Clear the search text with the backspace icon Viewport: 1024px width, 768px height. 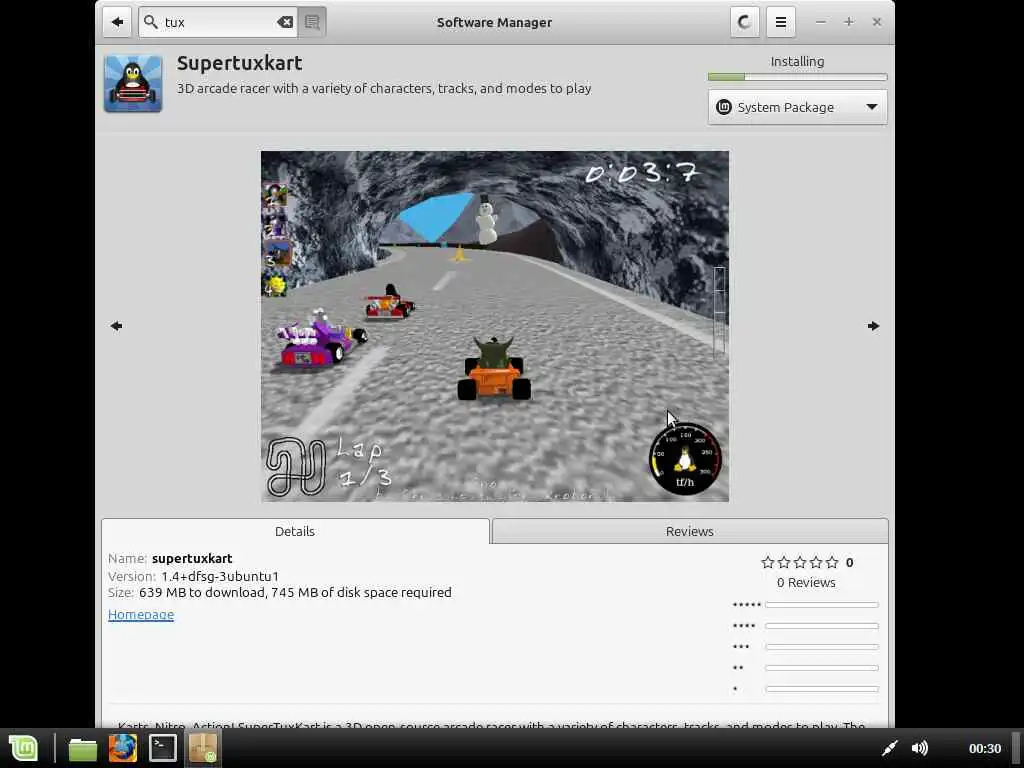[x=285, y=22]
